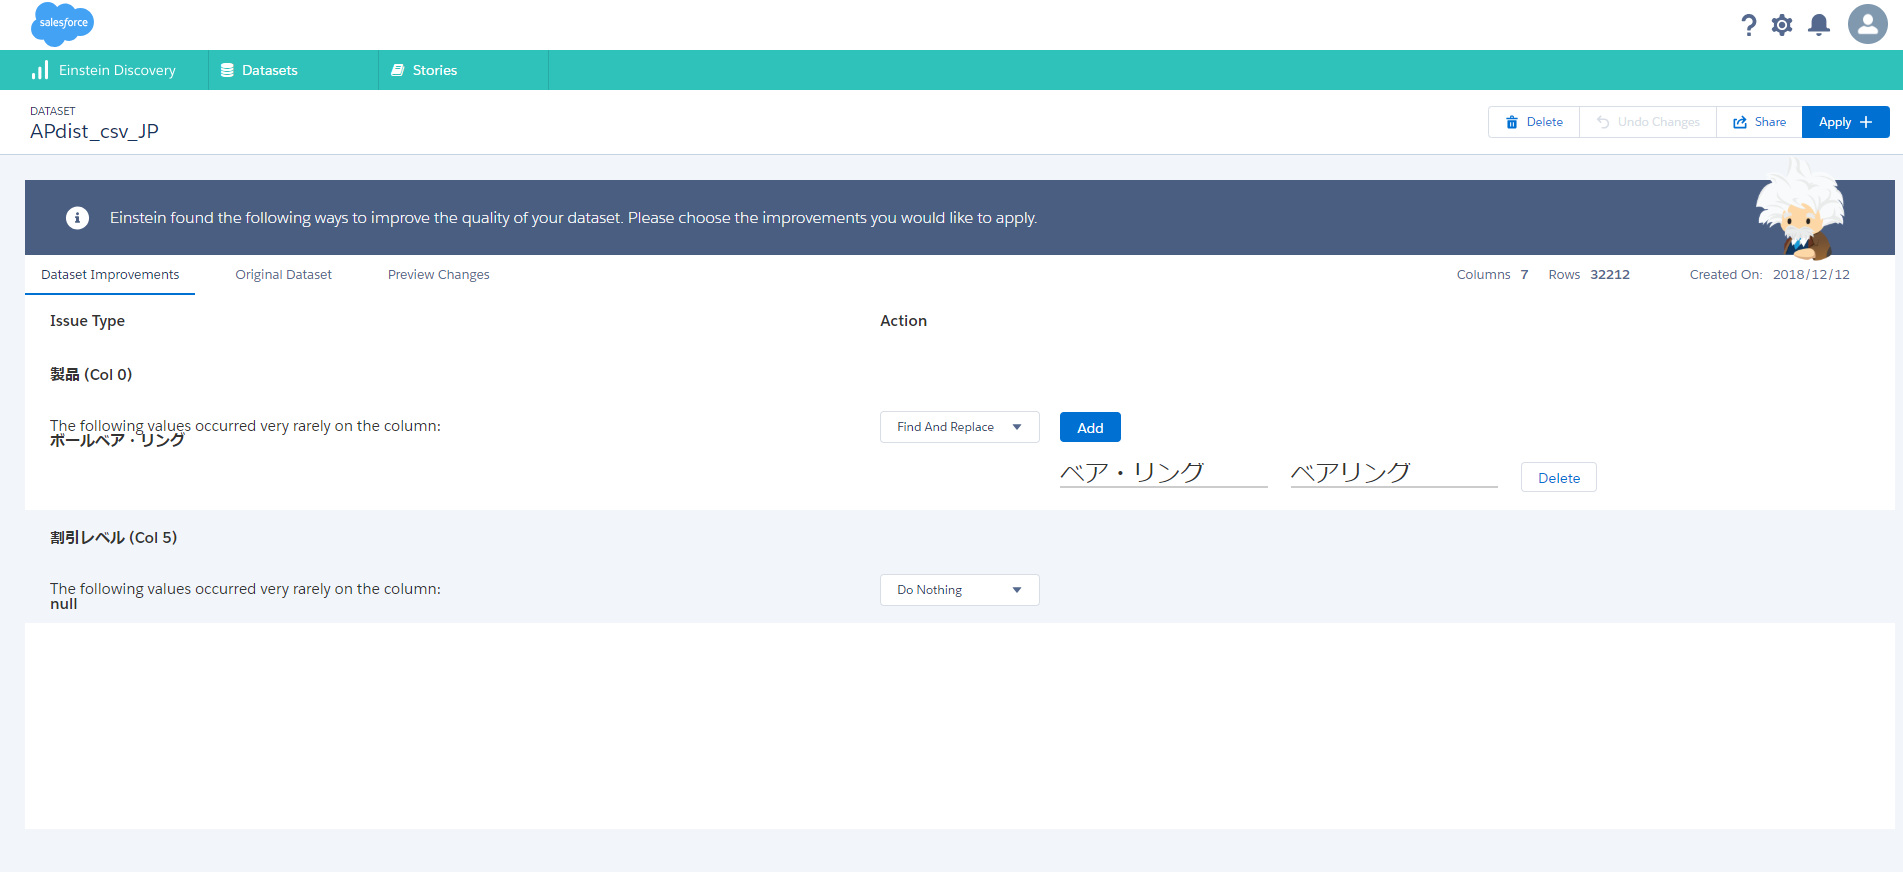Go to the Einstein Discovery tab

click(x=105, y=70)
